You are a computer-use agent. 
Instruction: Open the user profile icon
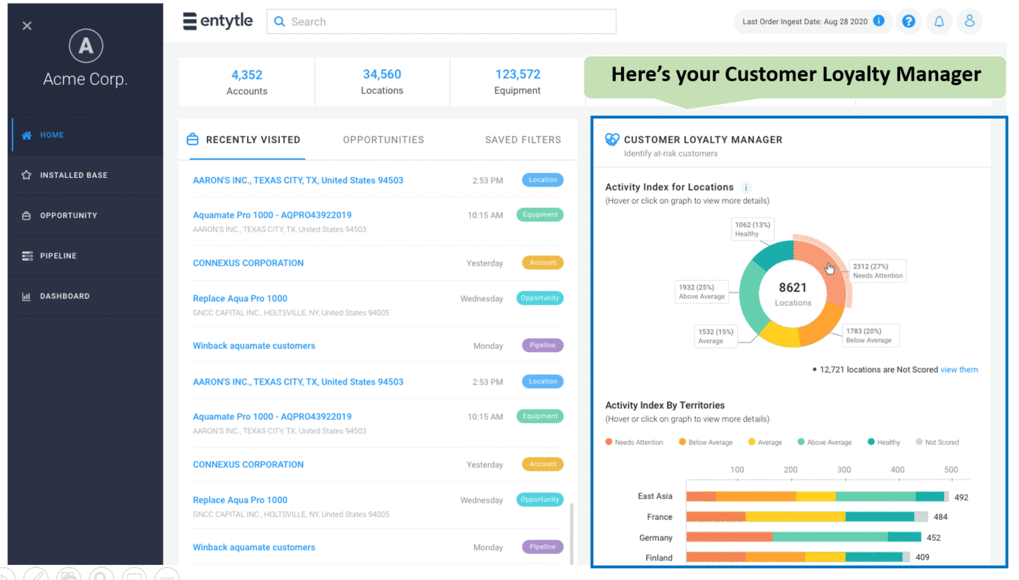point(970,21)
